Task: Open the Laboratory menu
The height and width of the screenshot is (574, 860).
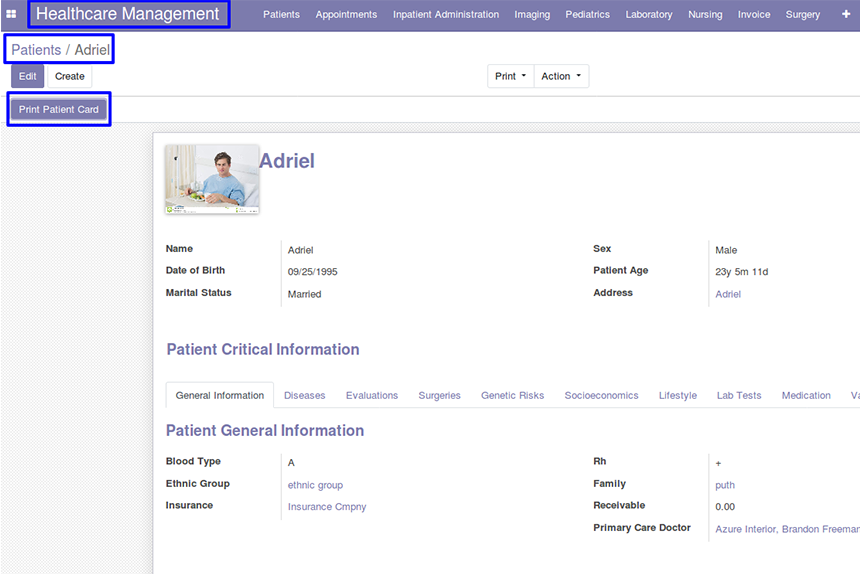Action: point(649,15)
